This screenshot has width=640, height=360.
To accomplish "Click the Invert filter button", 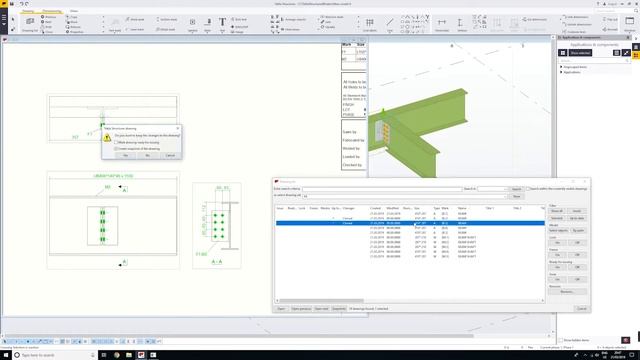I will point(577,211).
